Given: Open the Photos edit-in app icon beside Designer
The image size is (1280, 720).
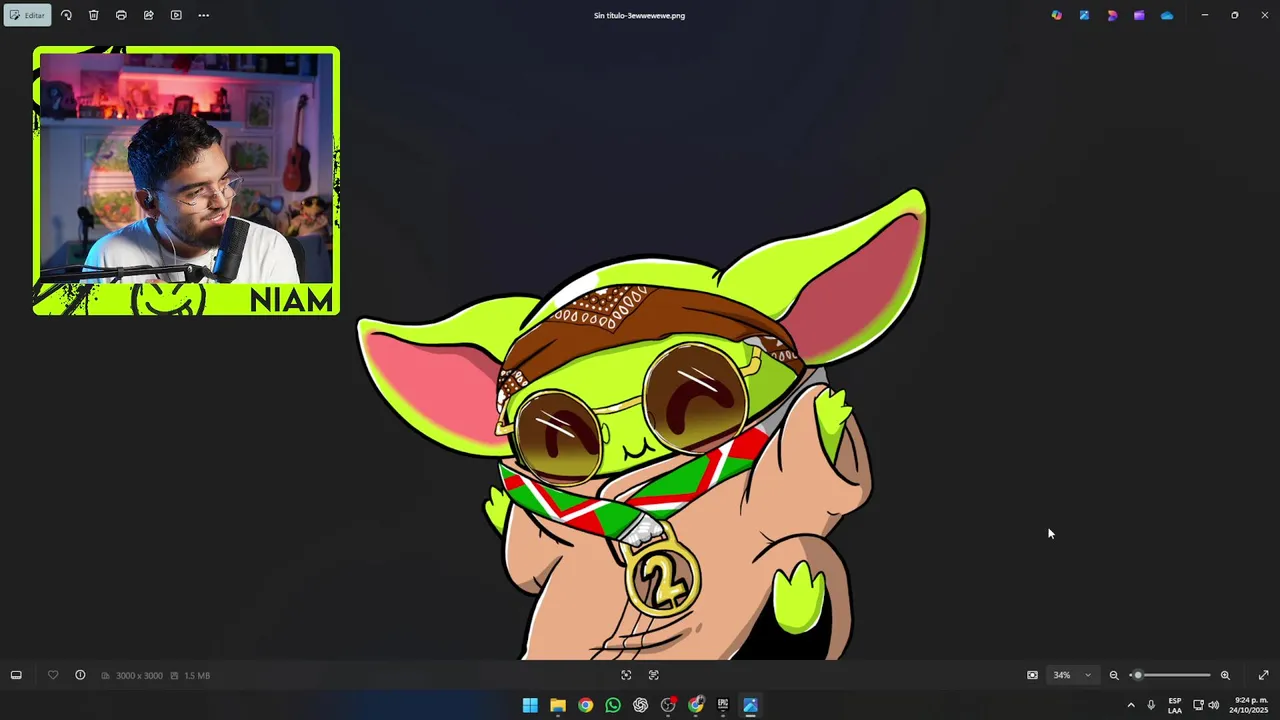Looking at the screenshot, I should [1084, 15].
